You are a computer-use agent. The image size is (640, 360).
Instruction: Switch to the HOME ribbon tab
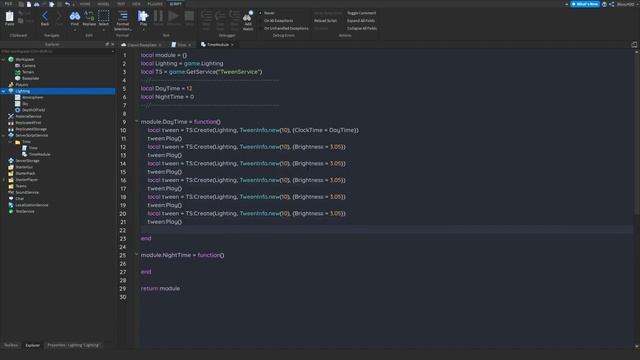(85, 4)
